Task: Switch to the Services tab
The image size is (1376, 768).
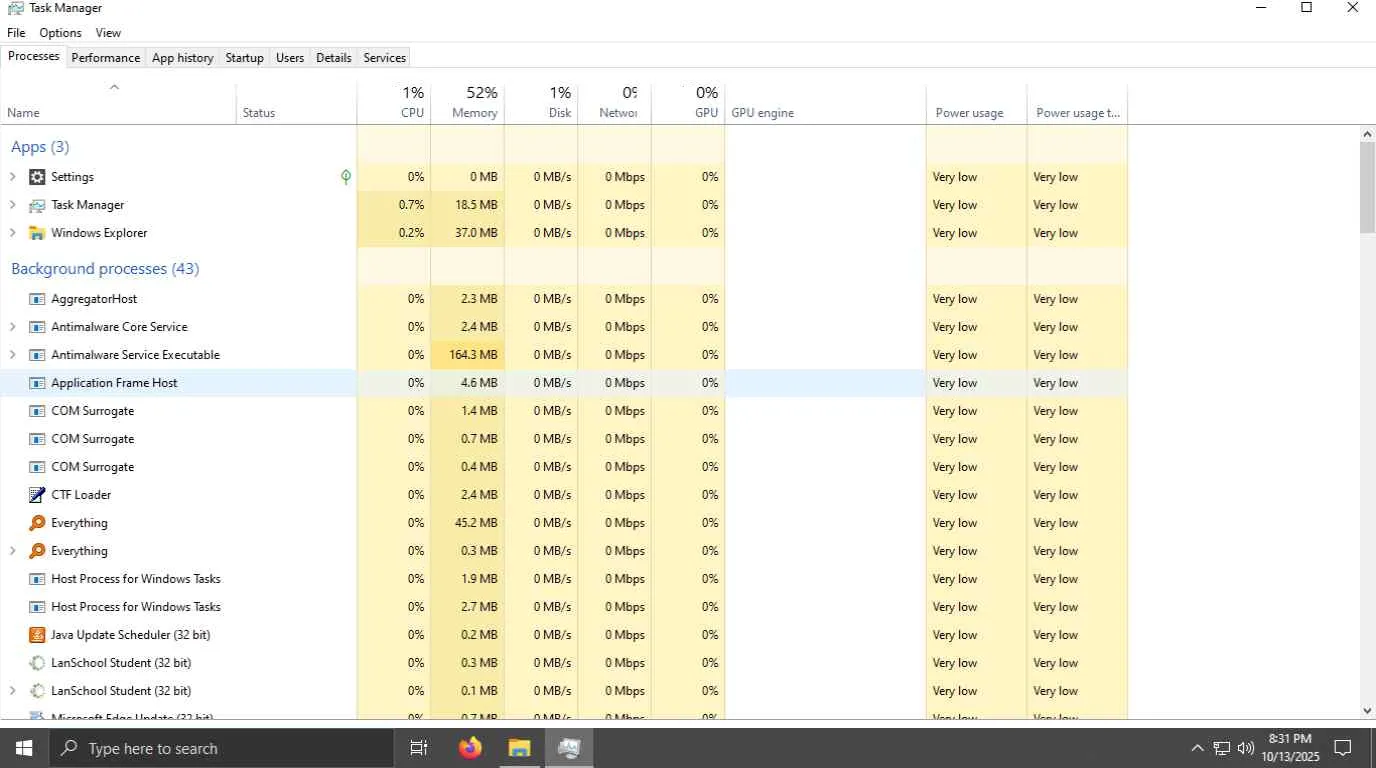Action: coord(384,58)
